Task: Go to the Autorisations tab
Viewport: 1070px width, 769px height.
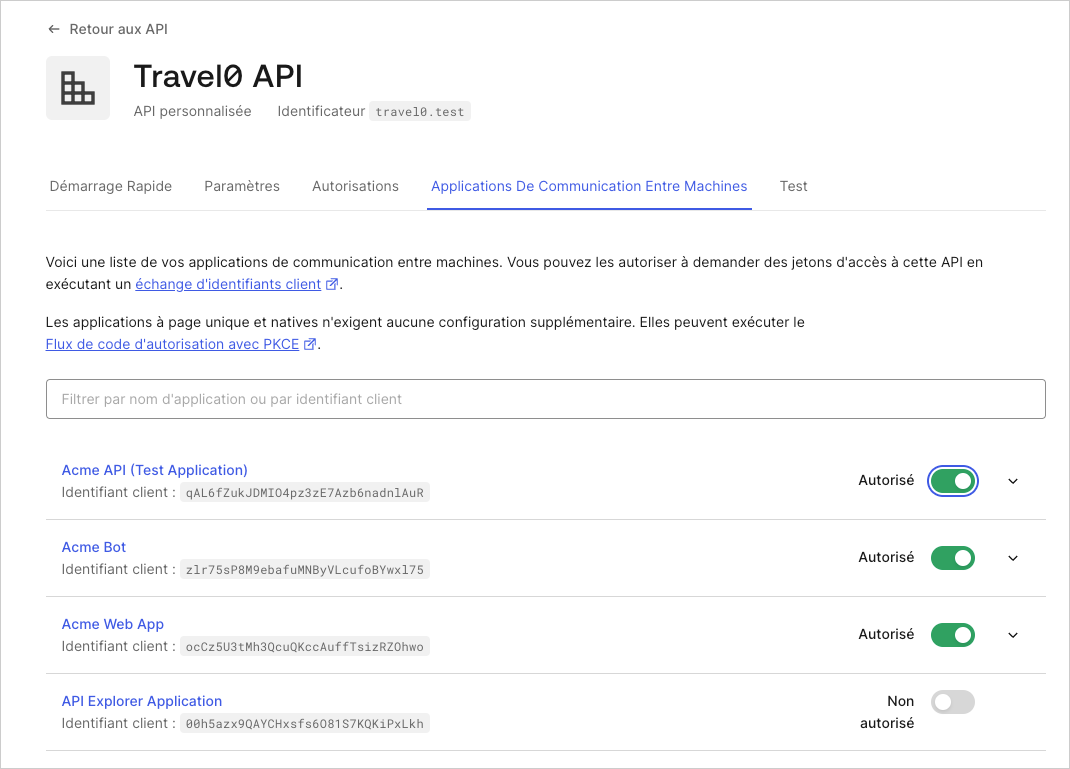Action: tap(356, 186)
